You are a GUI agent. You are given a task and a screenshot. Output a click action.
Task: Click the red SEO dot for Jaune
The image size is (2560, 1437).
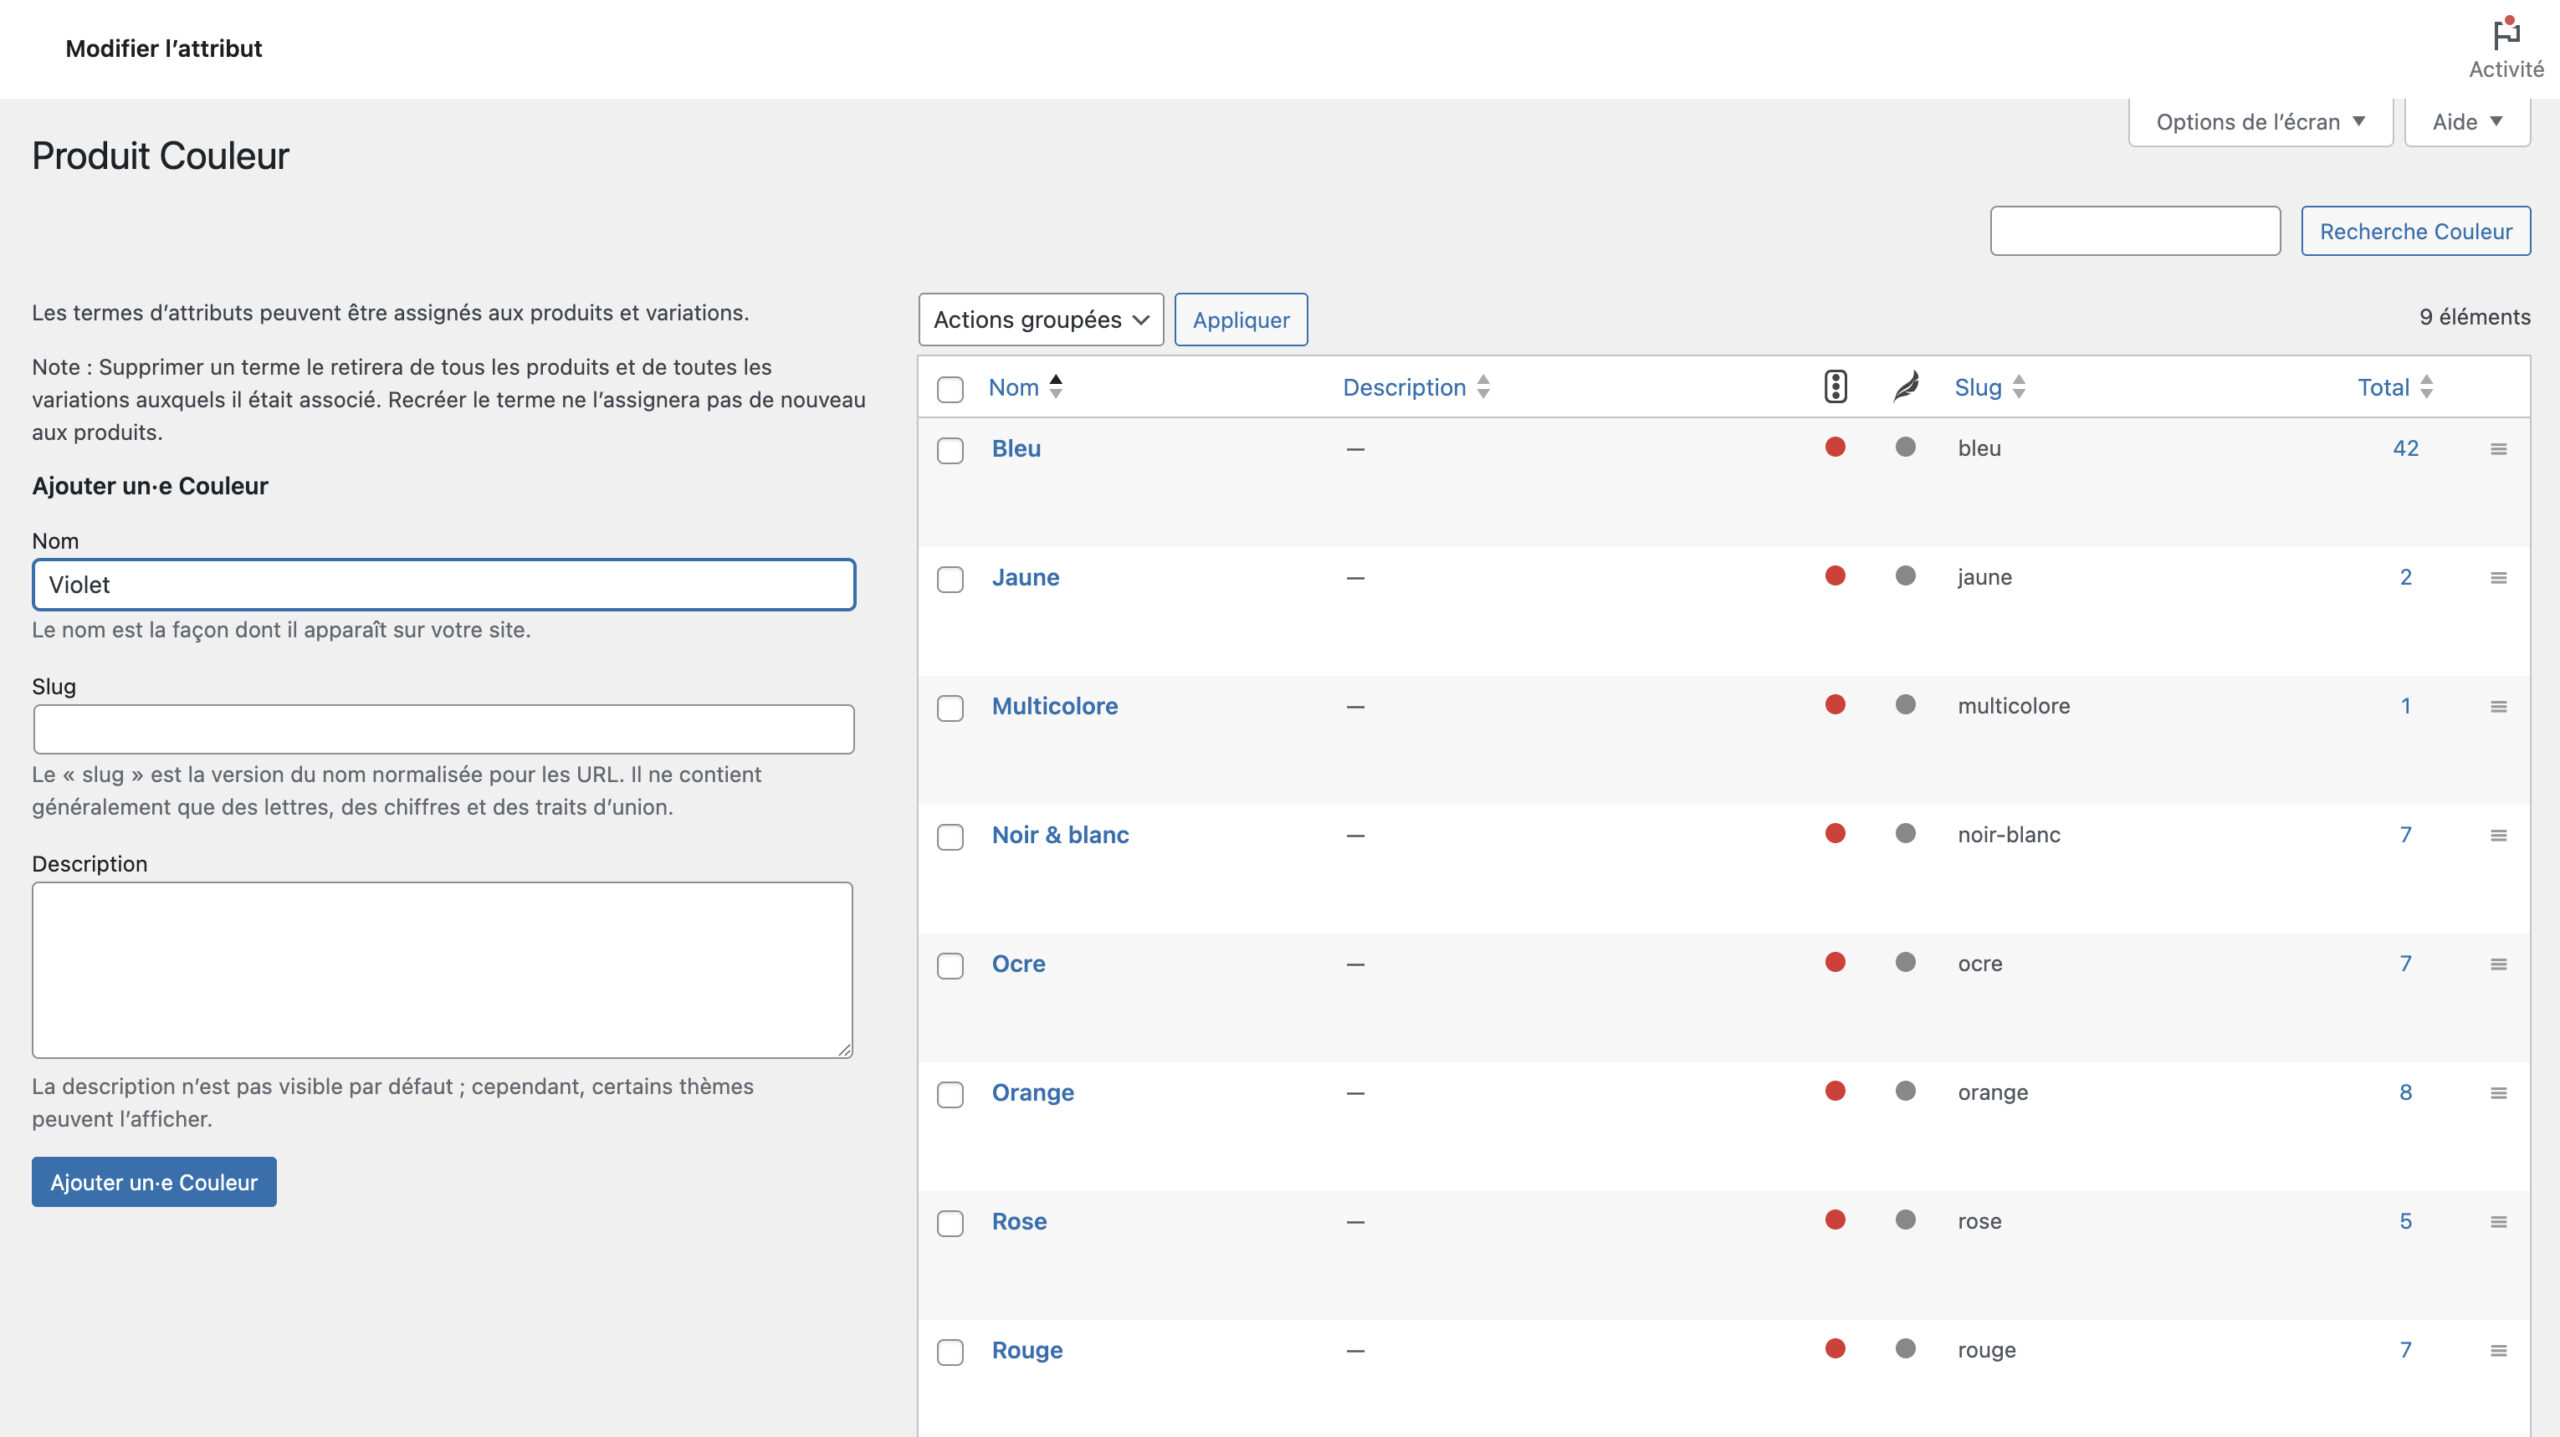coord(1835,576)
